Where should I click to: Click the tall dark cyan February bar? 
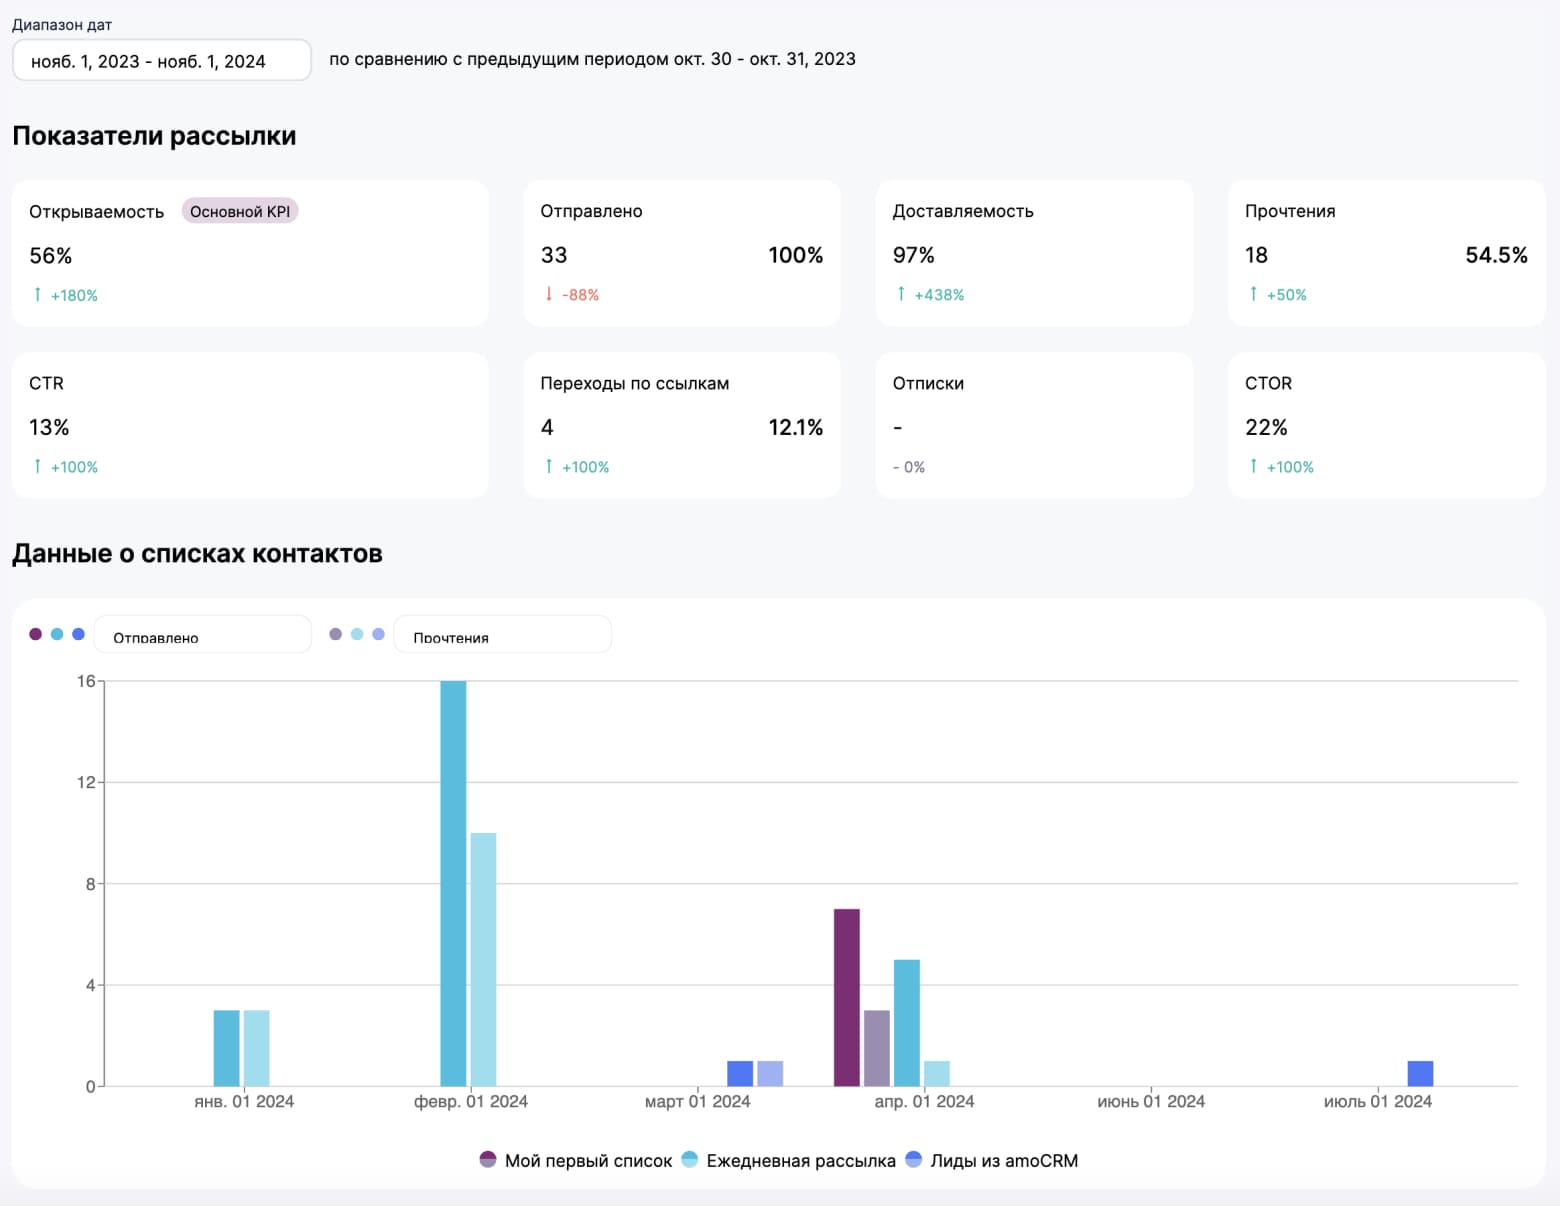click(x=453, y=883)
